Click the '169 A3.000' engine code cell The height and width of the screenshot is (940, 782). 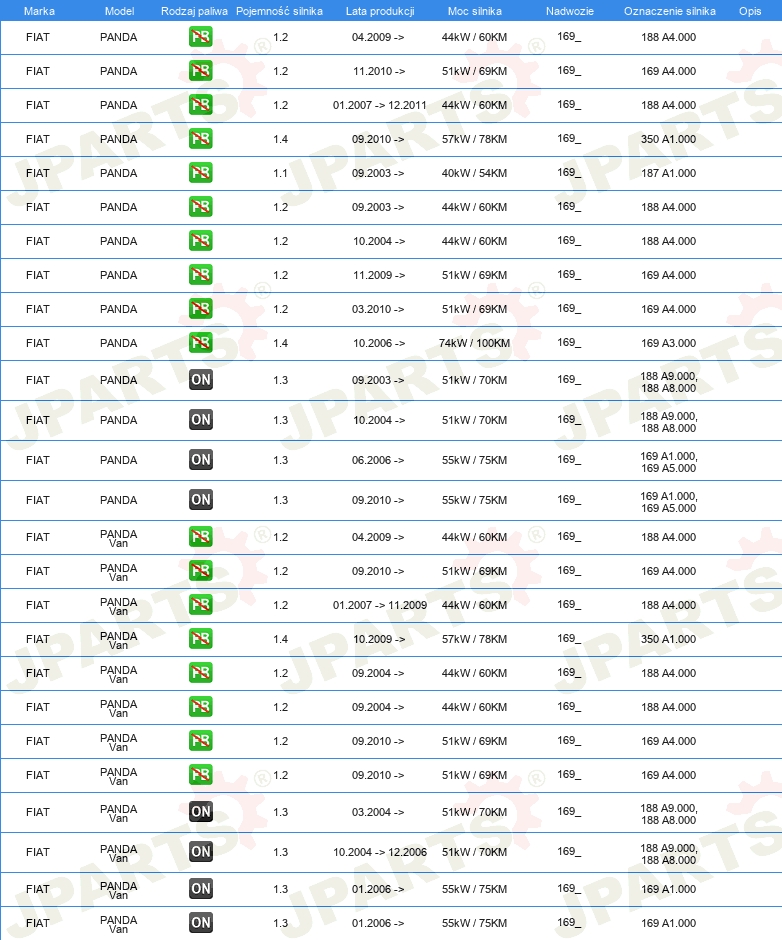[x=669, y=343]
